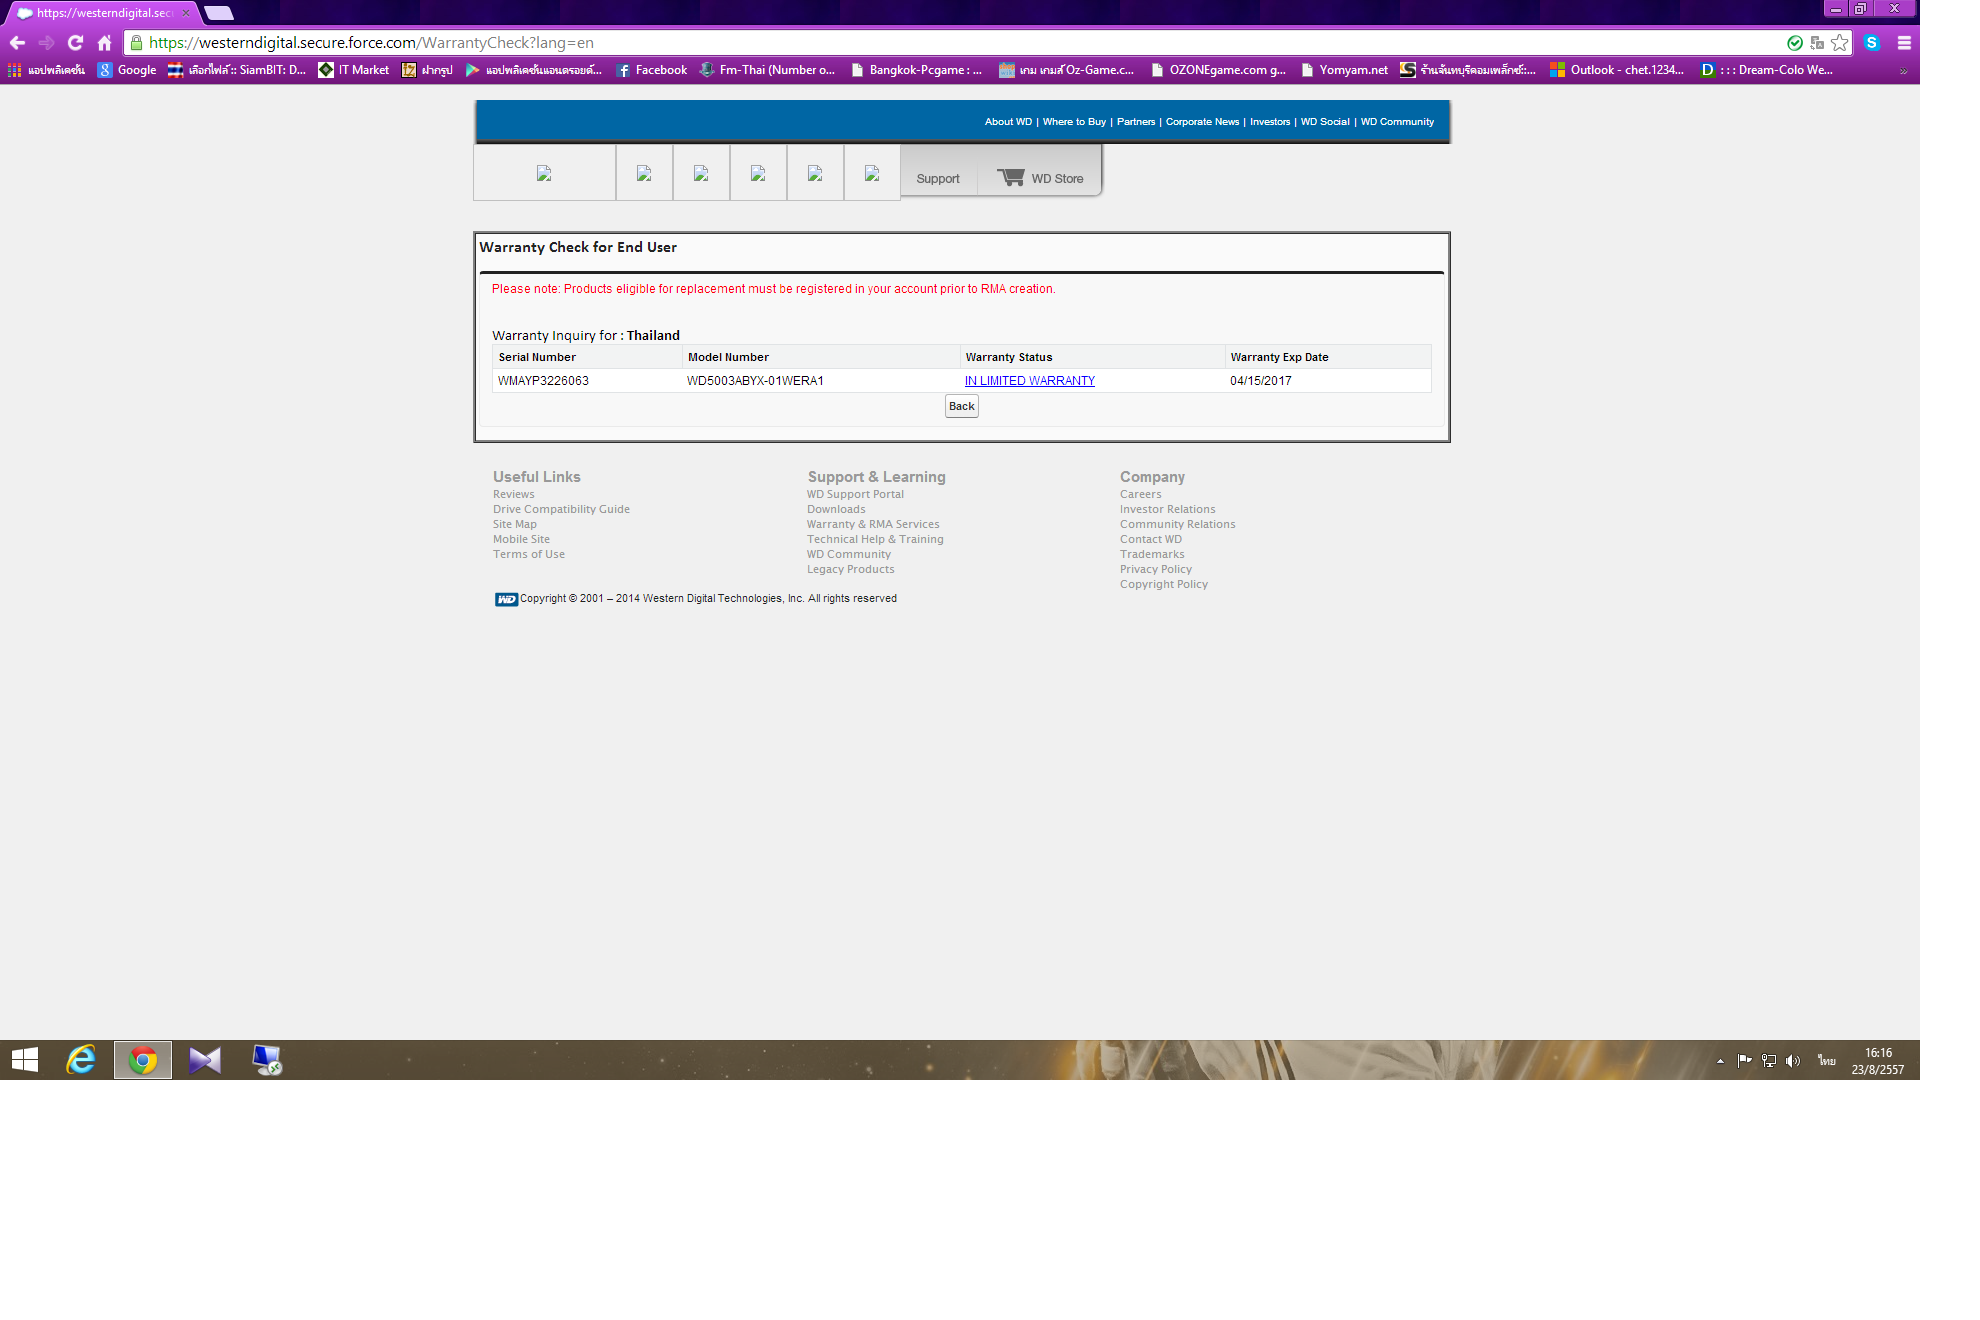
Task: Open Internet Explorer from taskbar
Action: pyautogui.click(x=81, y=1060)
